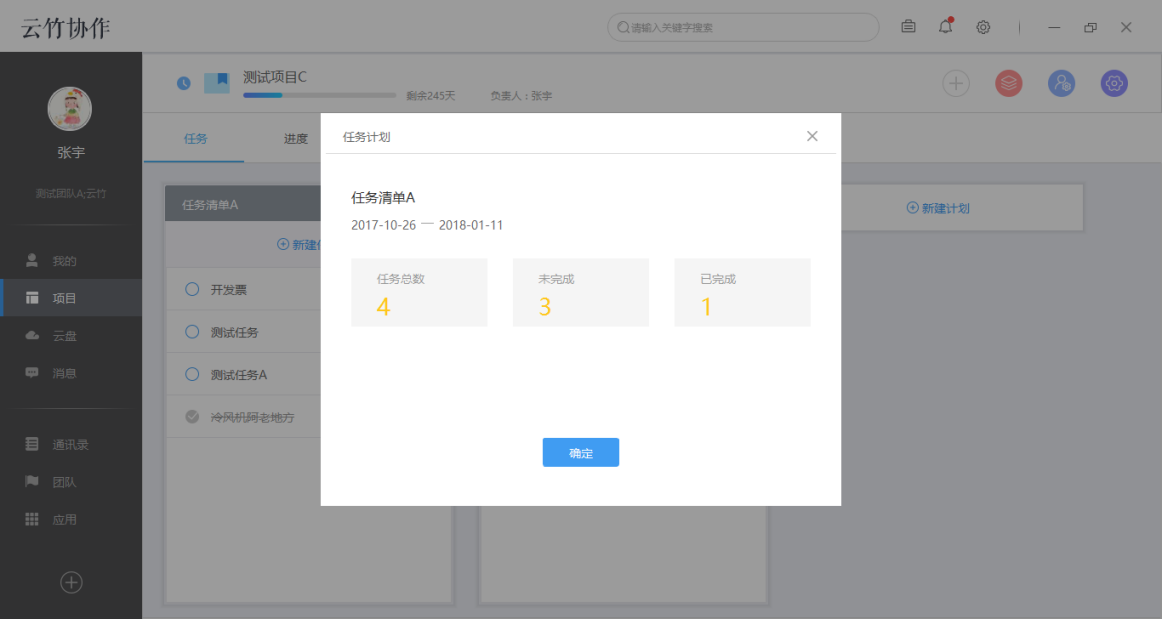
Task: Uncheck completed task 冷风机阿老地方
Action: click(x=192, y=416)
